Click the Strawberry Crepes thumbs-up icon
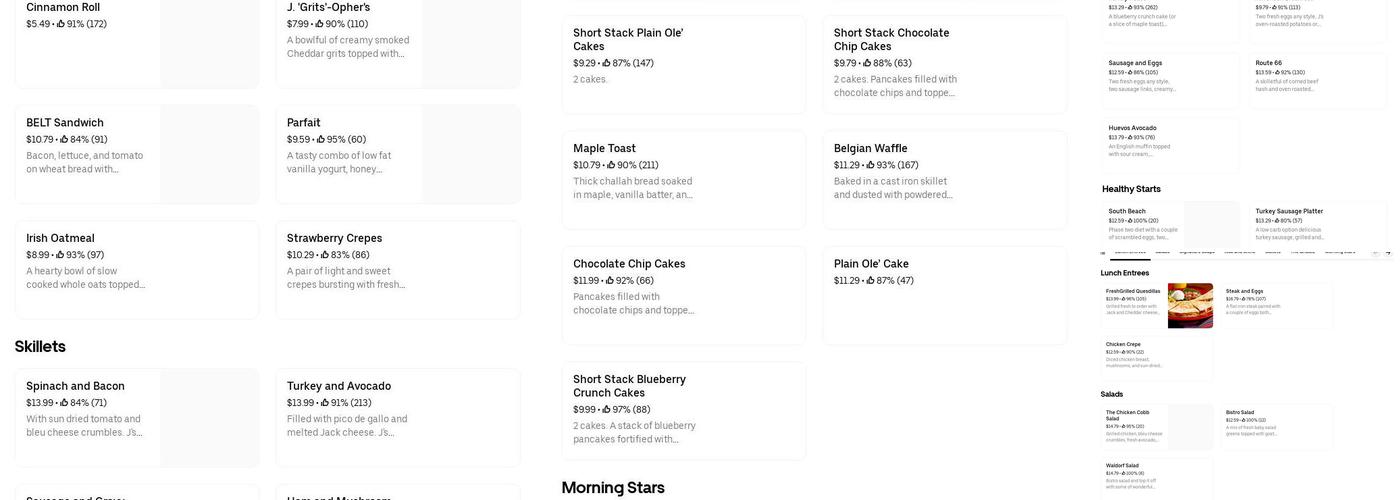The height and width of the screenshot is (500, 1400). [x=323, y=255]
